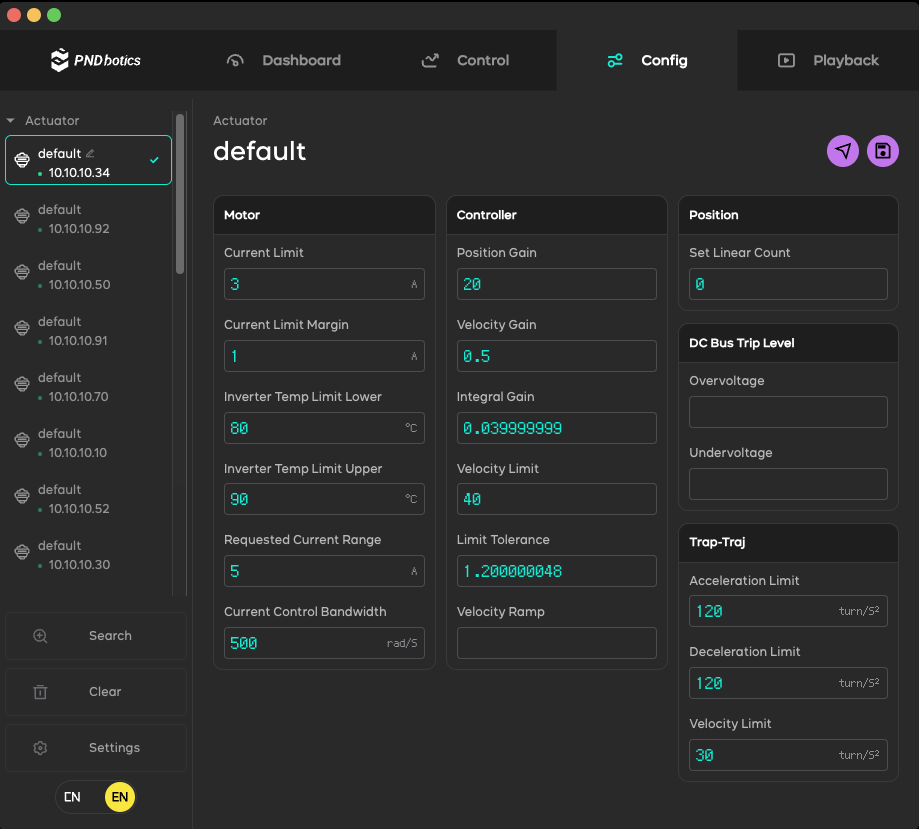Click the Limit Tolerance input field
This screenshot has height=829, width=919.
557,571
